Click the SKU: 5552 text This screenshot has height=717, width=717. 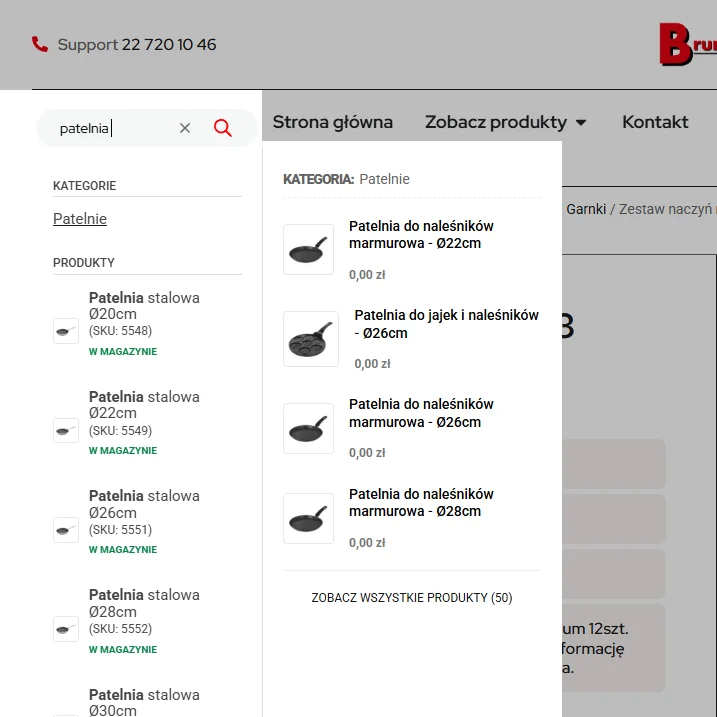120,629
